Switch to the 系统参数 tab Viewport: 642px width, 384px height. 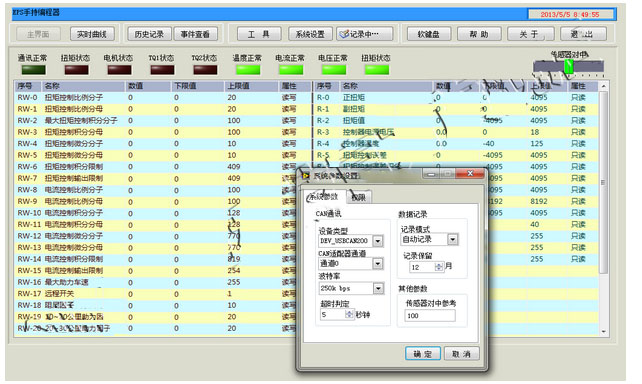coord(324,197)
